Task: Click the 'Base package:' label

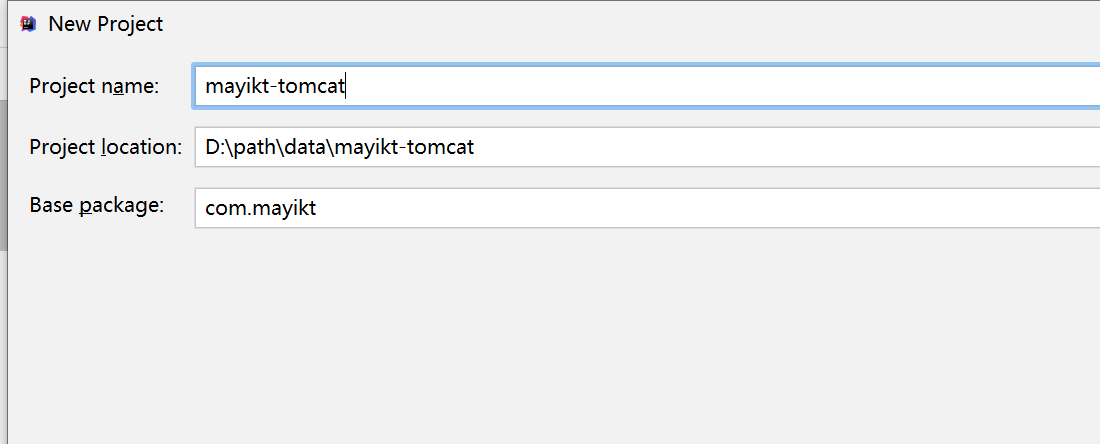Action: [x=96, y=206]
